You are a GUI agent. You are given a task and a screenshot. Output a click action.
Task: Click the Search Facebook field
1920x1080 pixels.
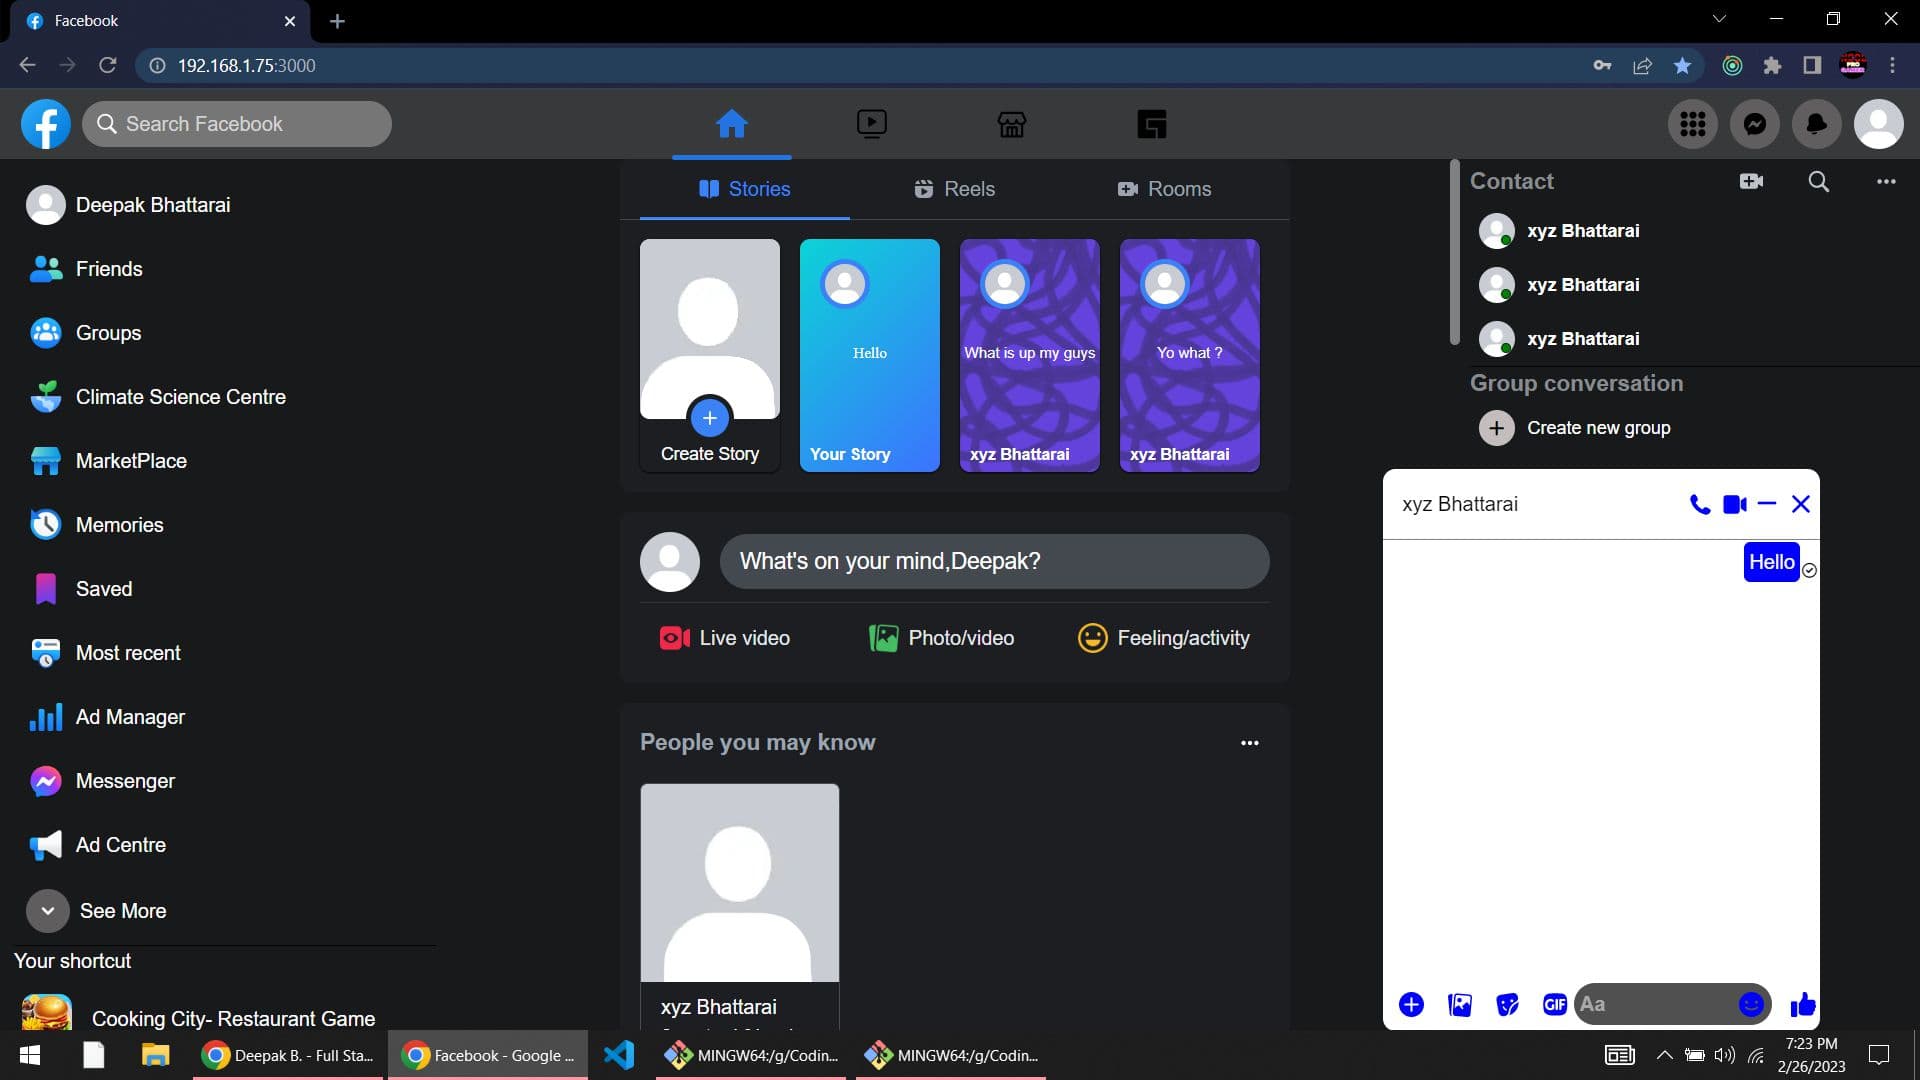[x=237, y=124]
